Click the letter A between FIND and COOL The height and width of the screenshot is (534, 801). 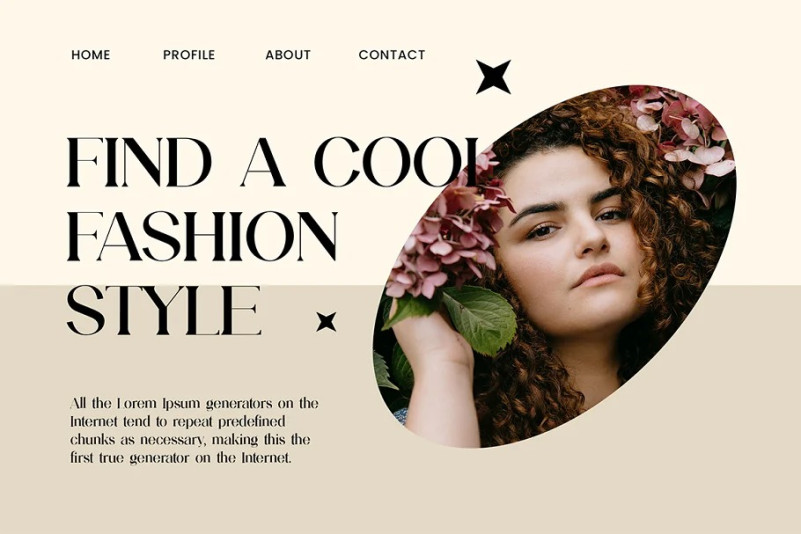(263, 162)
